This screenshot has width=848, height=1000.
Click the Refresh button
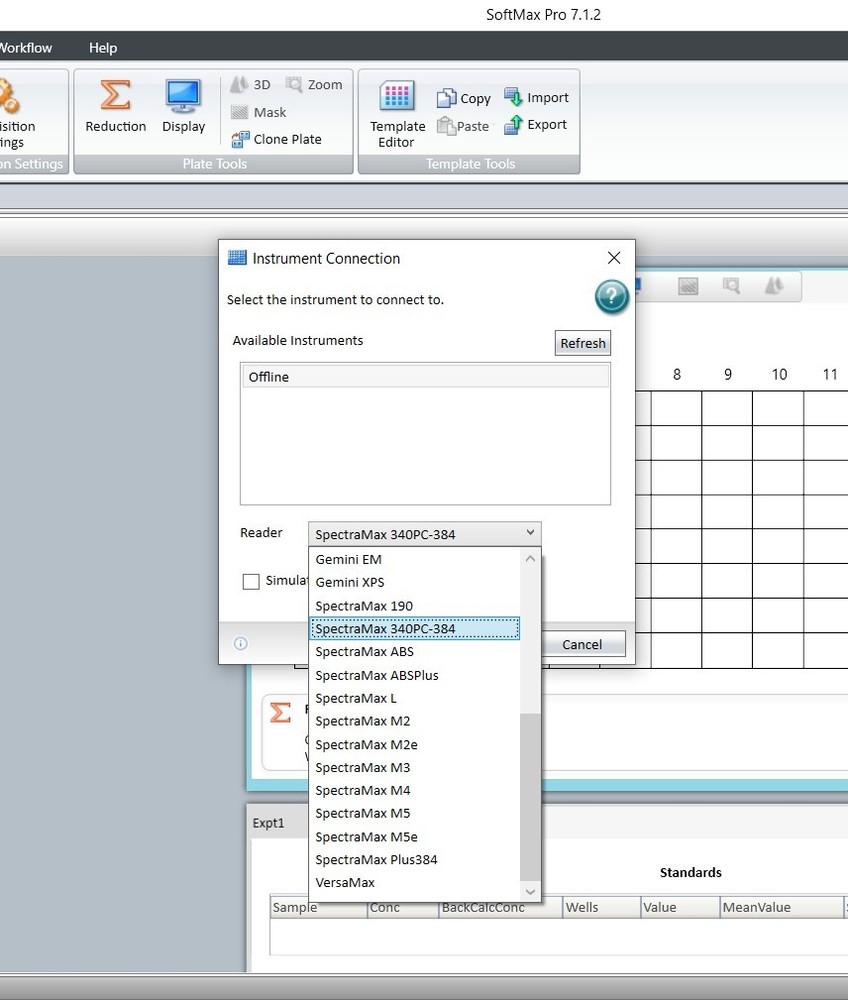[x=583, y=343]
